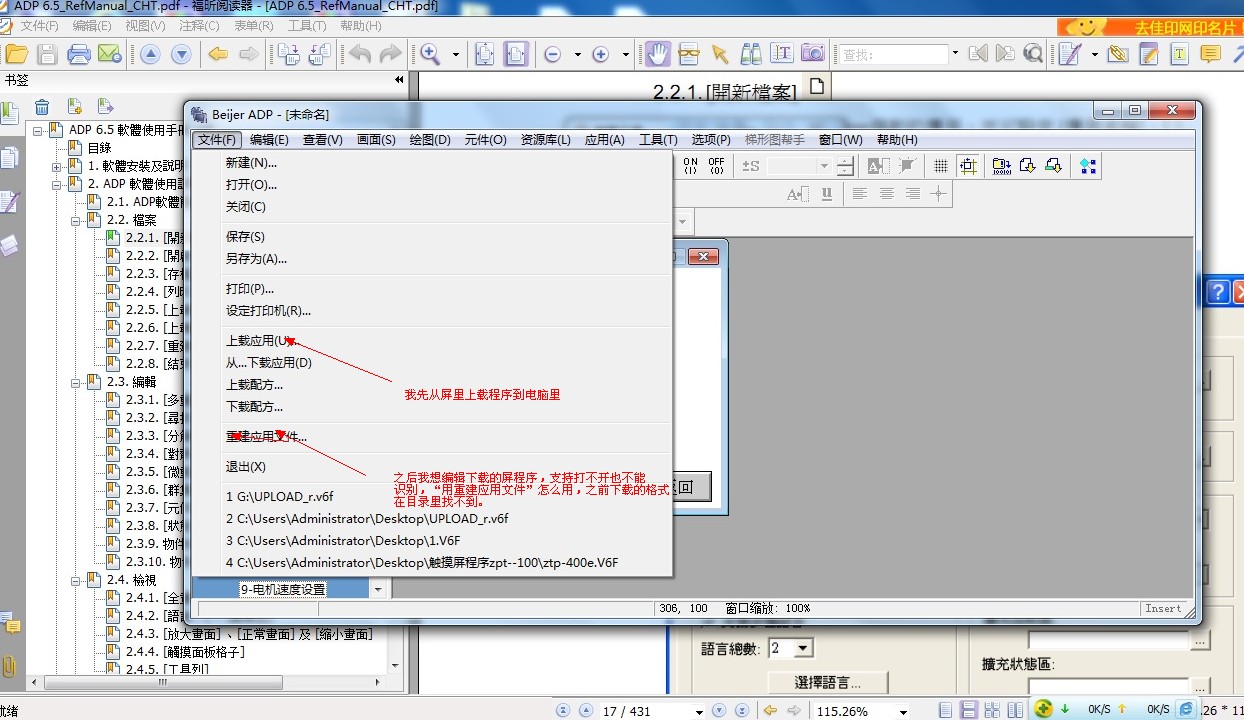Click the grid display icon in ADP toolbar
The height and width of the screenshot is (720, 1244).
pyautogui.click(x=940, y=166)
